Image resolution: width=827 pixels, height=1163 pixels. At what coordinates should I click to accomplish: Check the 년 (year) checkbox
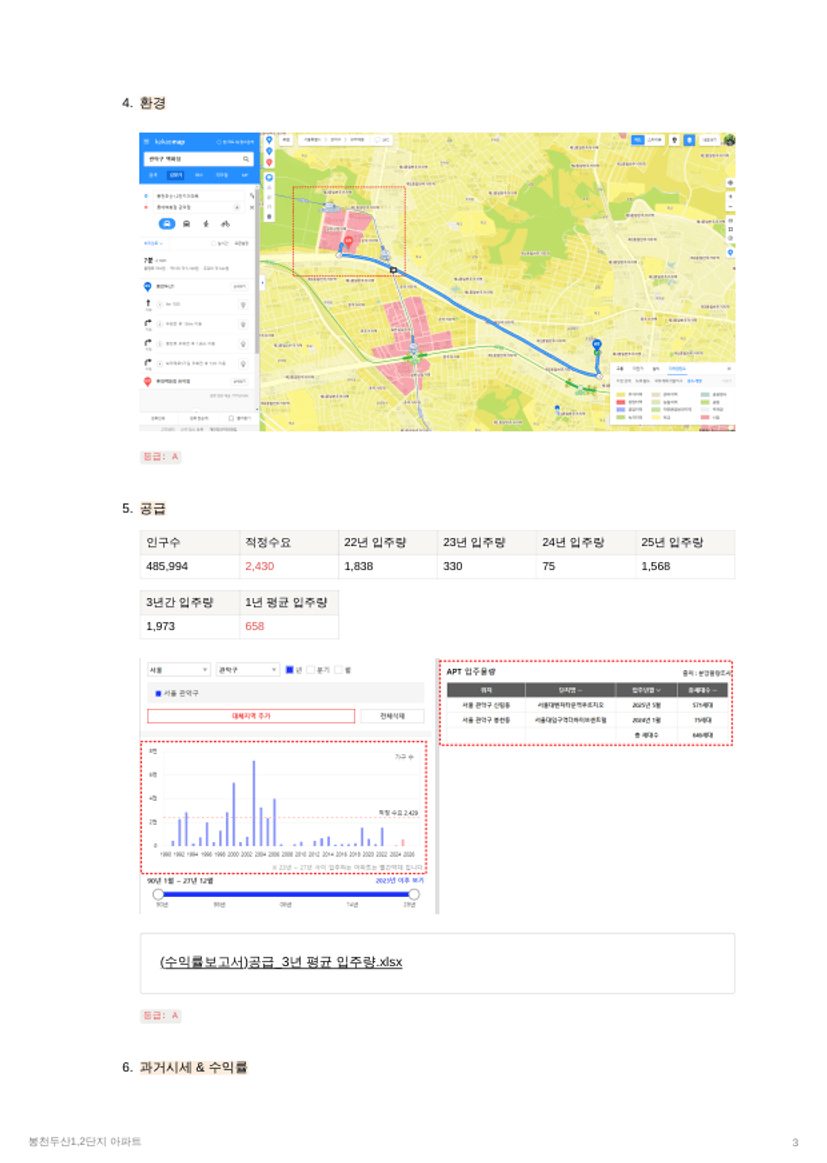click(x=289, y=669)
